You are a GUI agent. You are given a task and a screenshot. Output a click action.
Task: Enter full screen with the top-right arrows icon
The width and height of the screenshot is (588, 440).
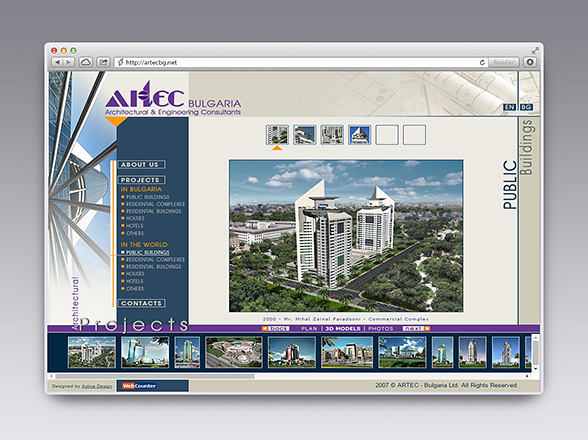(x=535, y=50)
